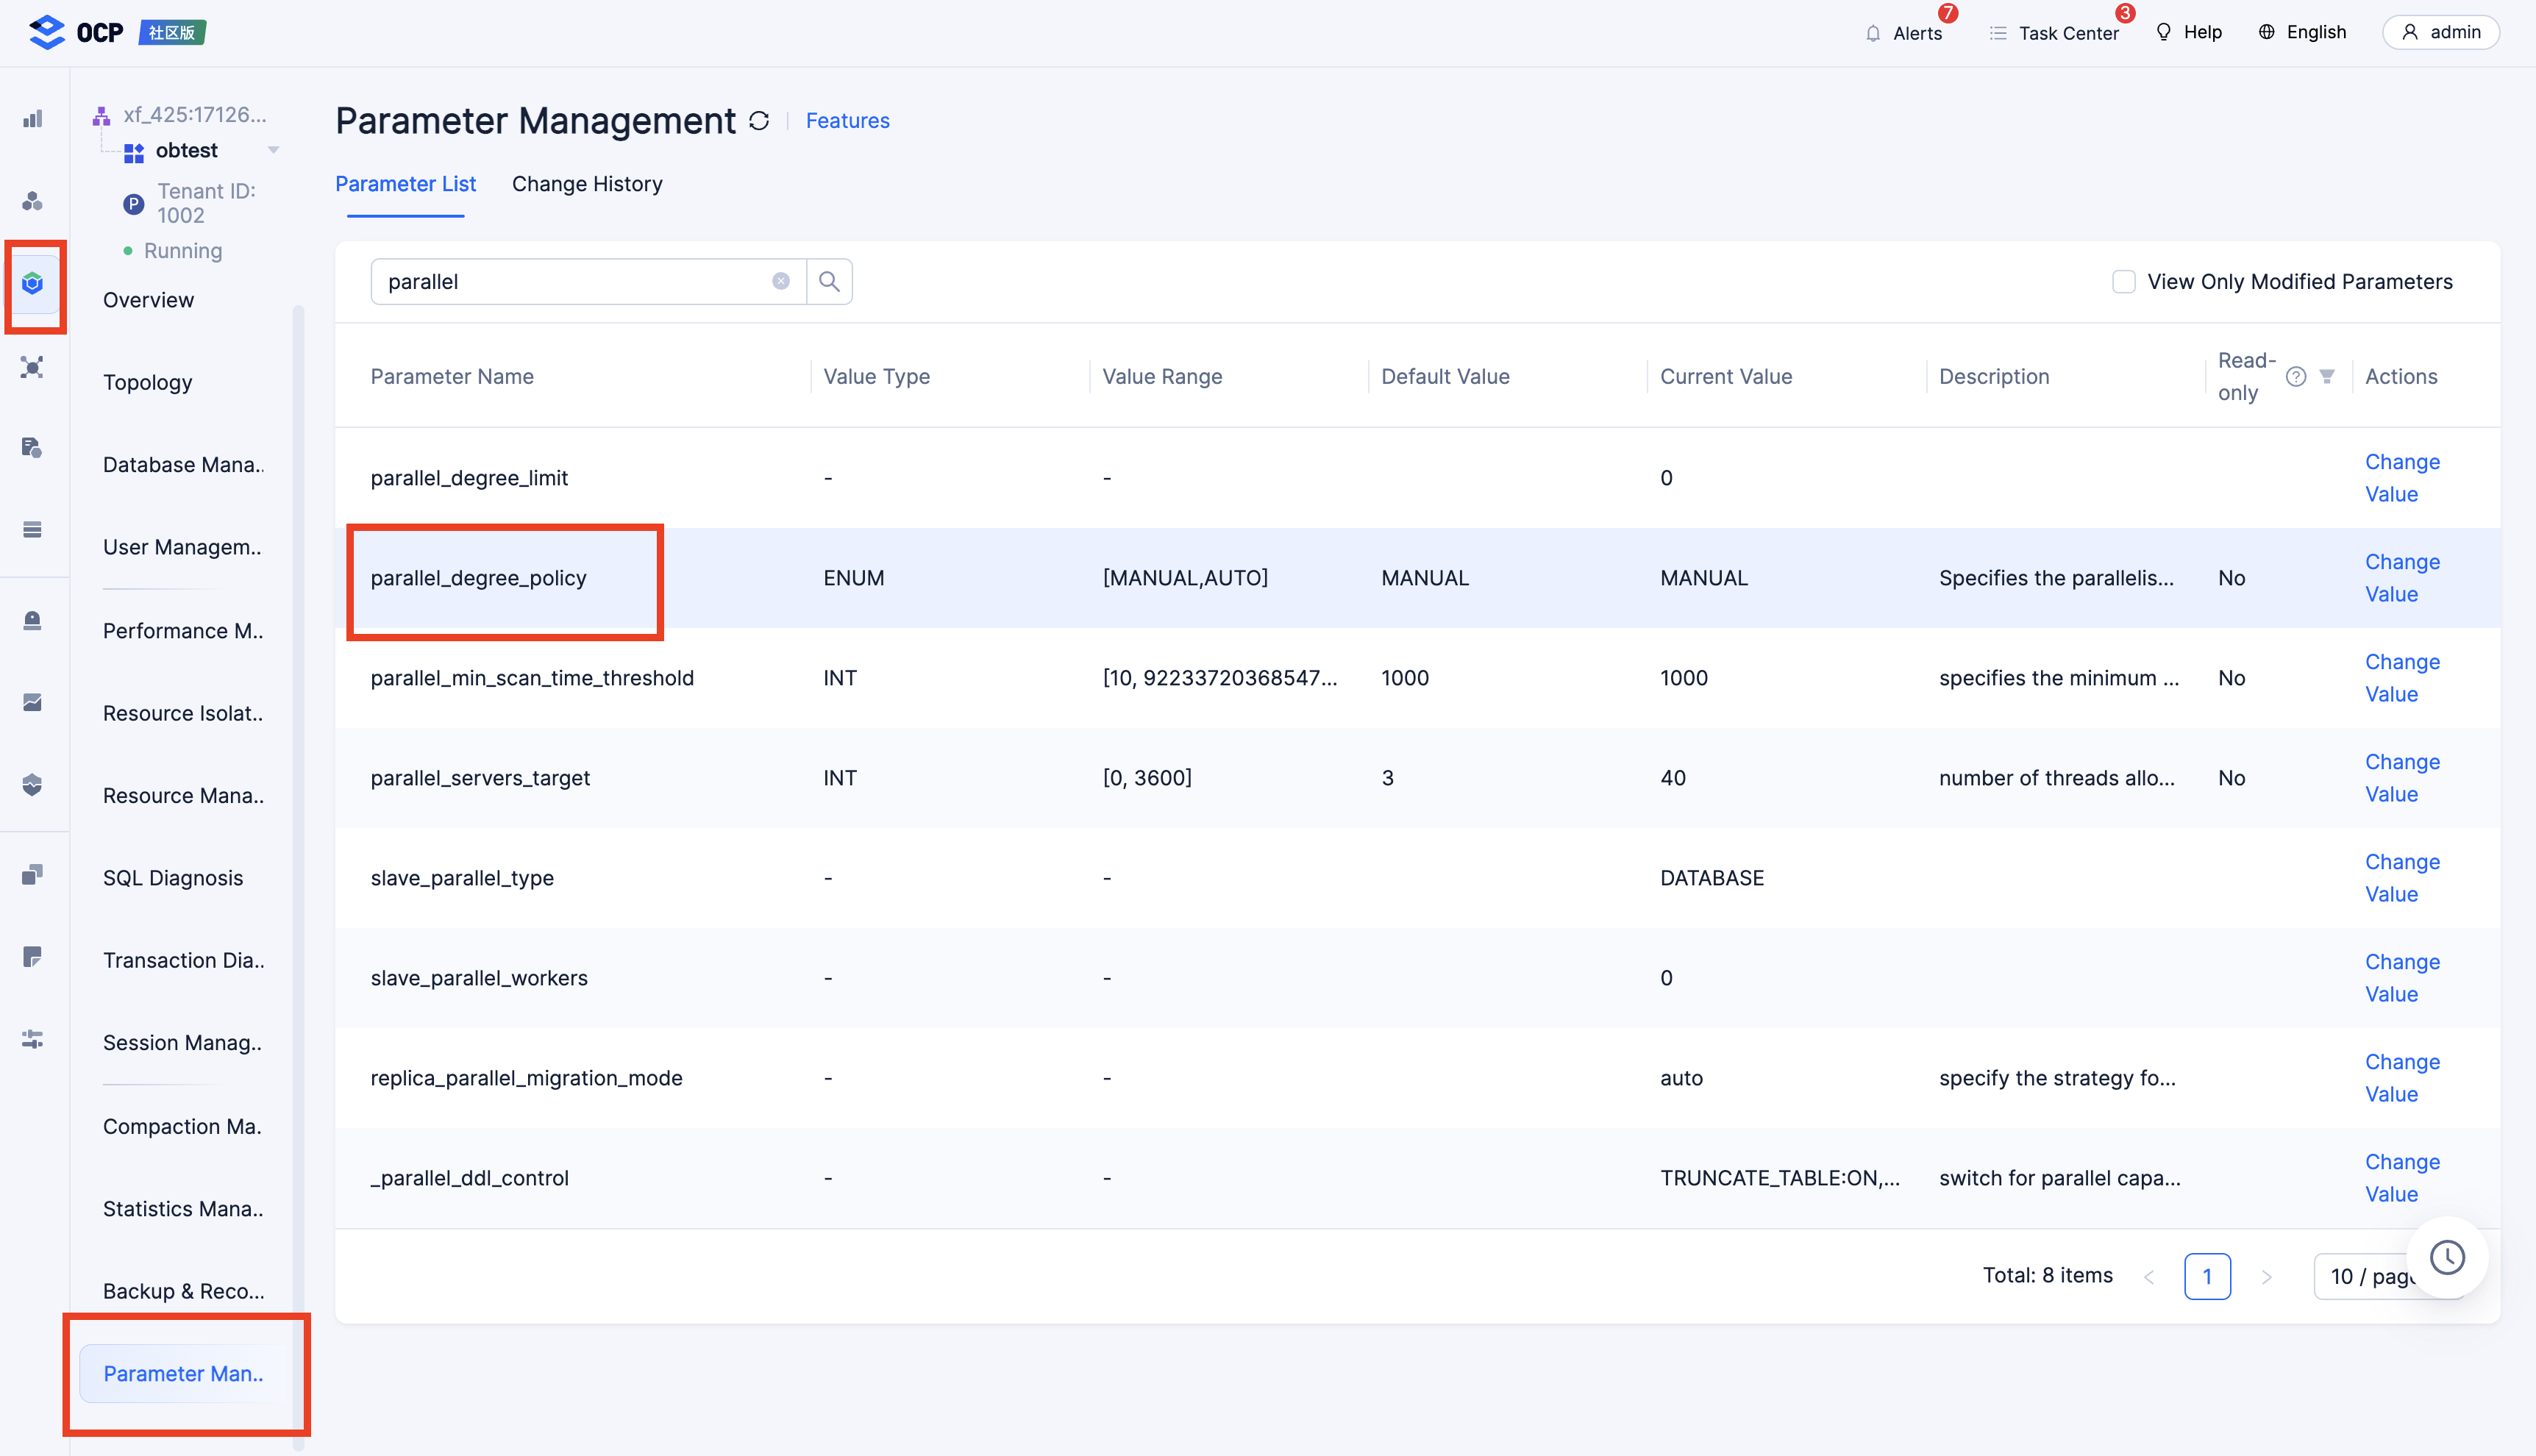2536x1456 pixels.
Task: Open the tenant hexagon sidebar icon
Action: (x=33, y=284)
